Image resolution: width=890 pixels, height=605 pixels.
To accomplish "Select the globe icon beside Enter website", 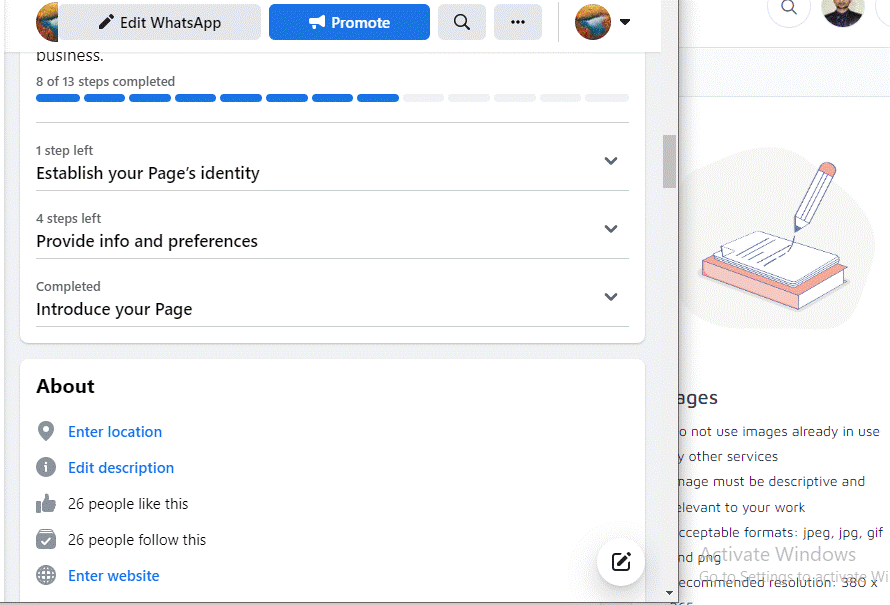I will [45, 575].
